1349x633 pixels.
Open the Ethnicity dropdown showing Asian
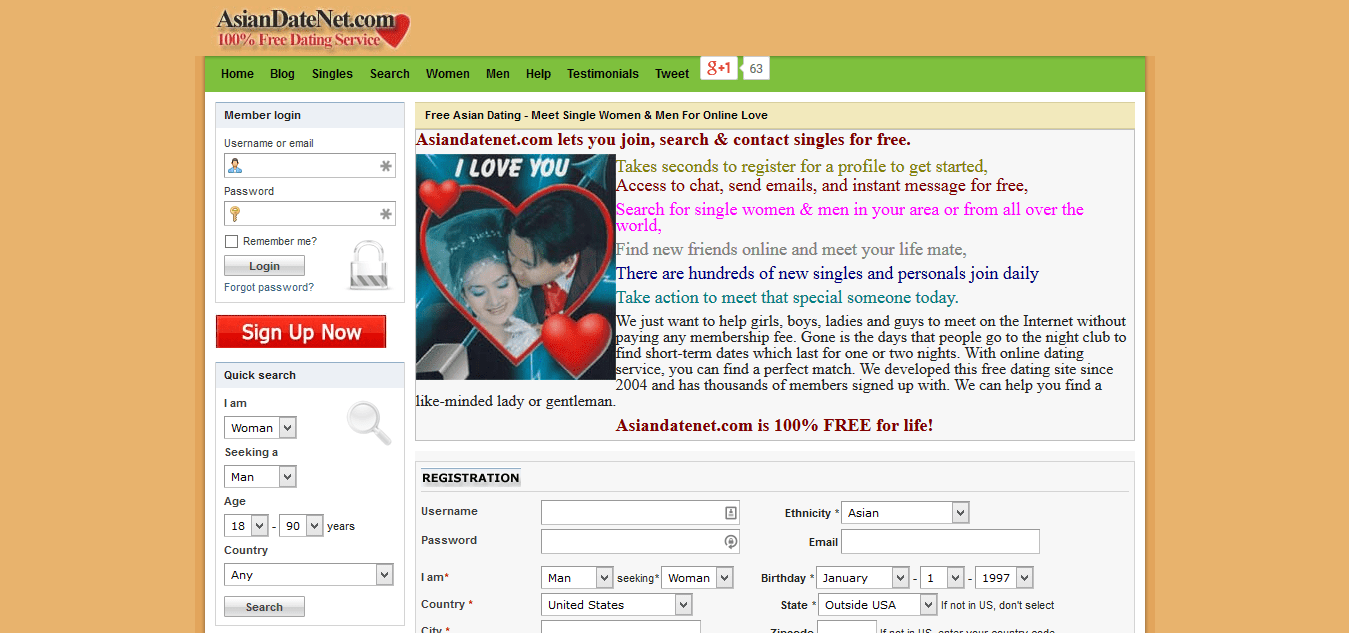coord(905,513)
